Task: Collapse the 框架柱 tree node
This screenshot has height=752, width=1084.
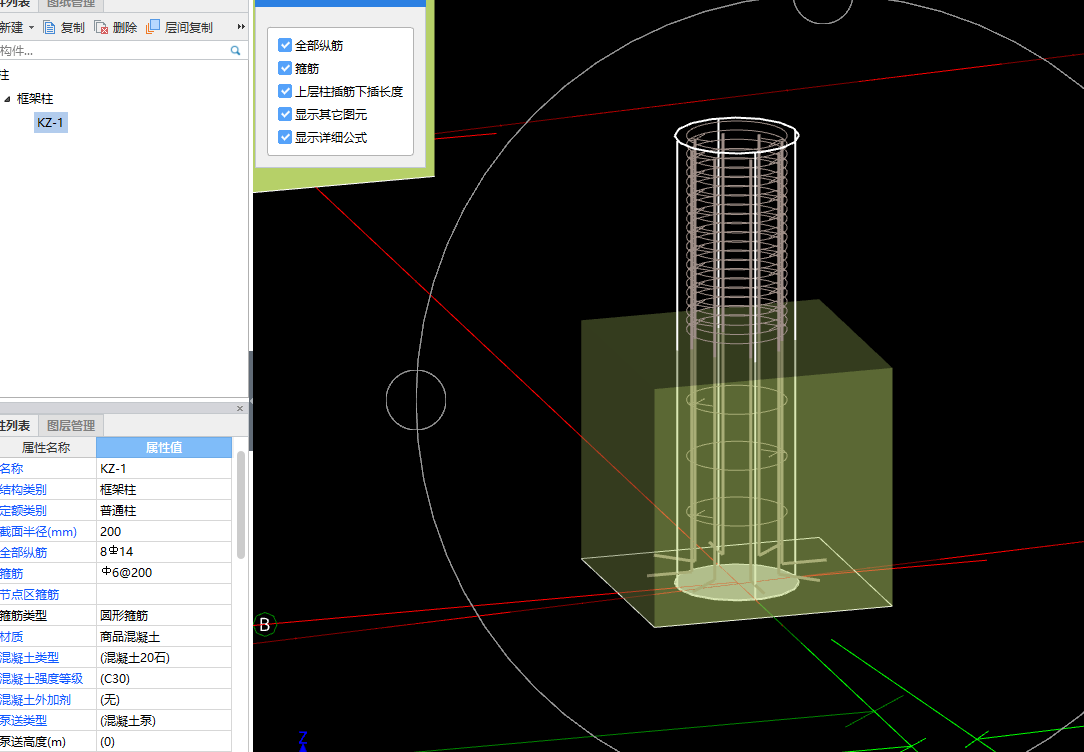Action: (8, 99)
